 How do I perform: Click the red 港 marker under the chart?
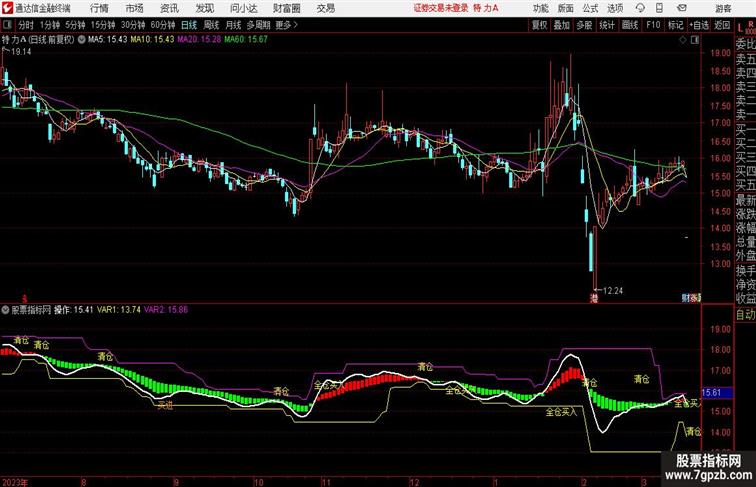[594, 298]
